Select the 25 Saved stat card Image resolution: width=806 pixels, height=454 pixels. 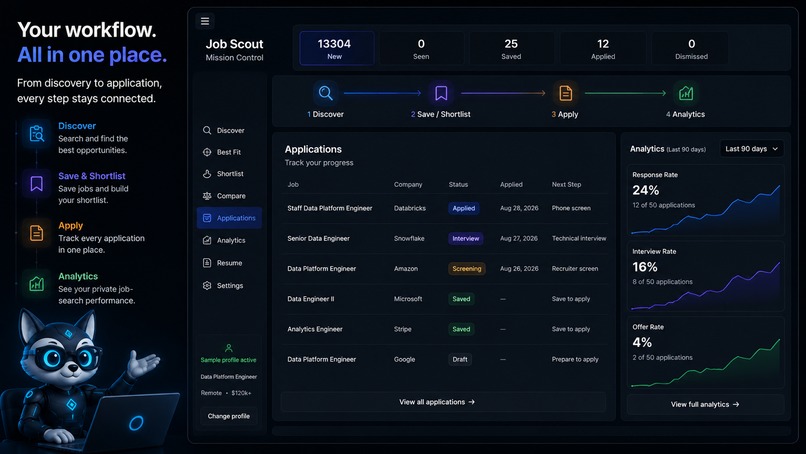click(x=511, y=48)
